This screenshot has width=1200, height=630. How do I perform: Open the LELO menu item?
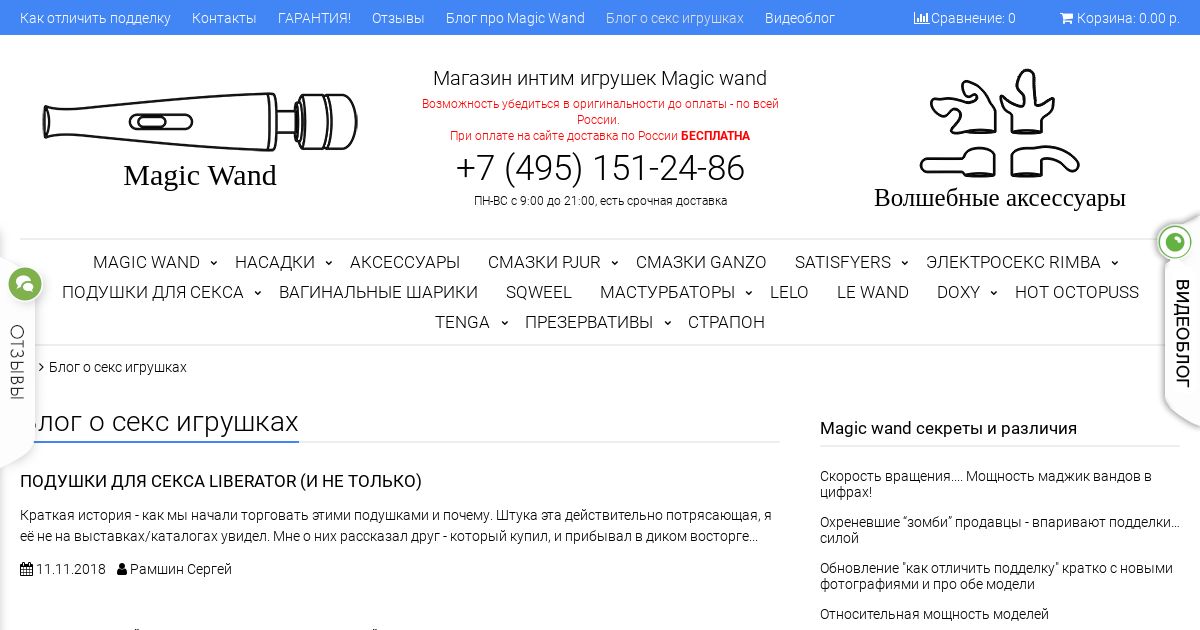pos(789,292)
